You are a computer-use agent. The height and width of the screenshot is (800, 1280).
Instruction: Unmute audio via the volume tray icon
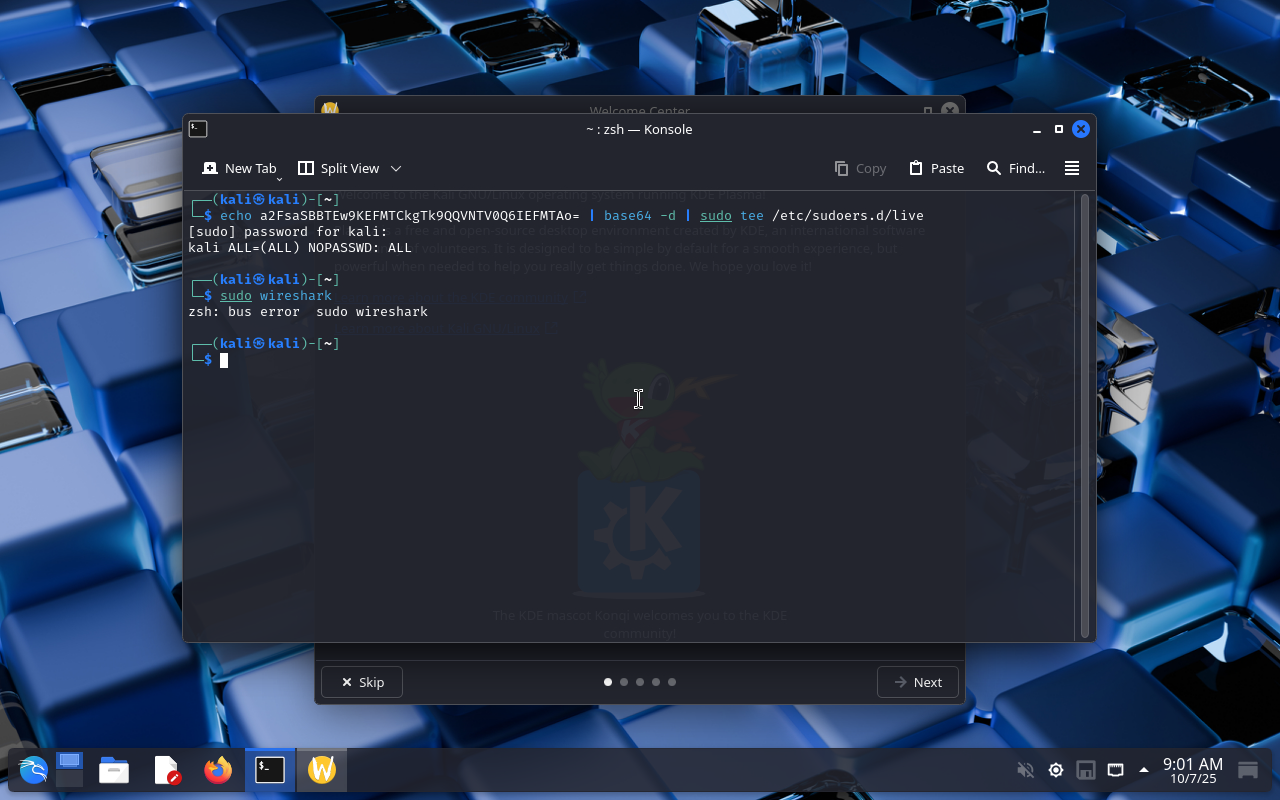tap(1025, 770)
